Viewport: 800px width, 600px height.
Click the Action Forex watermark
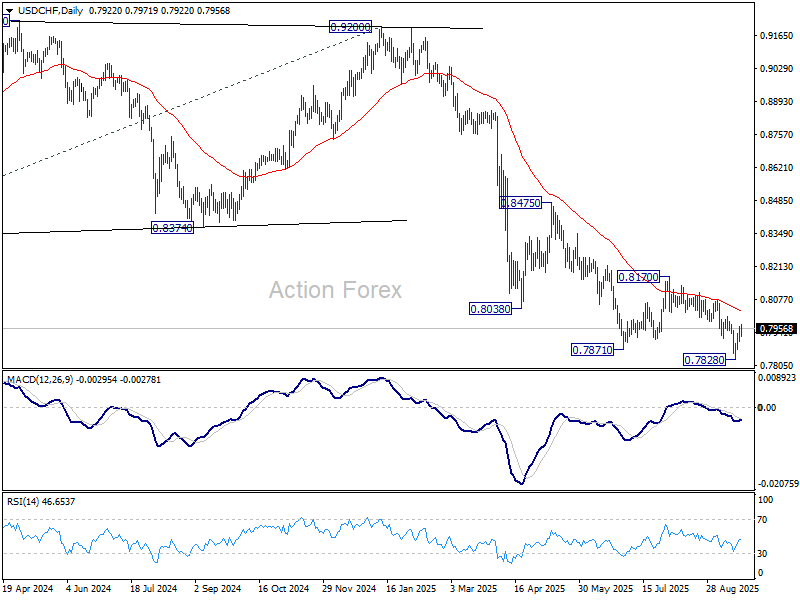click(x=335, y=290)
